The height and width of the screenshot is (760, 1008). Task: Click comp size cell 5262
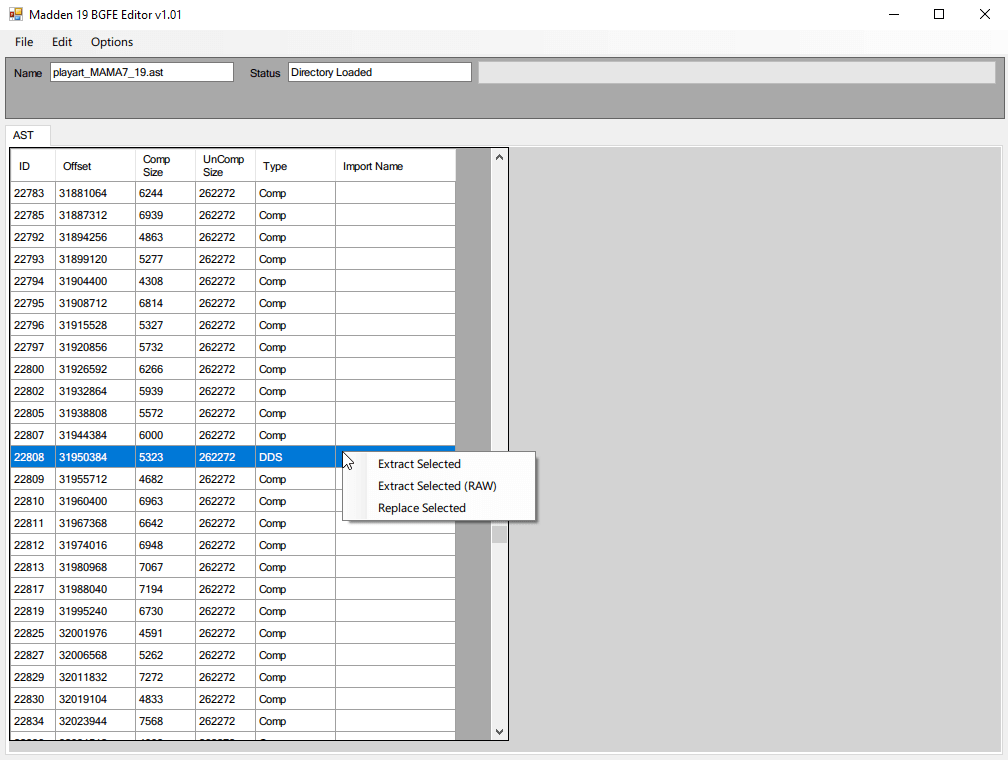pyautogui.click(x=165, y=655)
